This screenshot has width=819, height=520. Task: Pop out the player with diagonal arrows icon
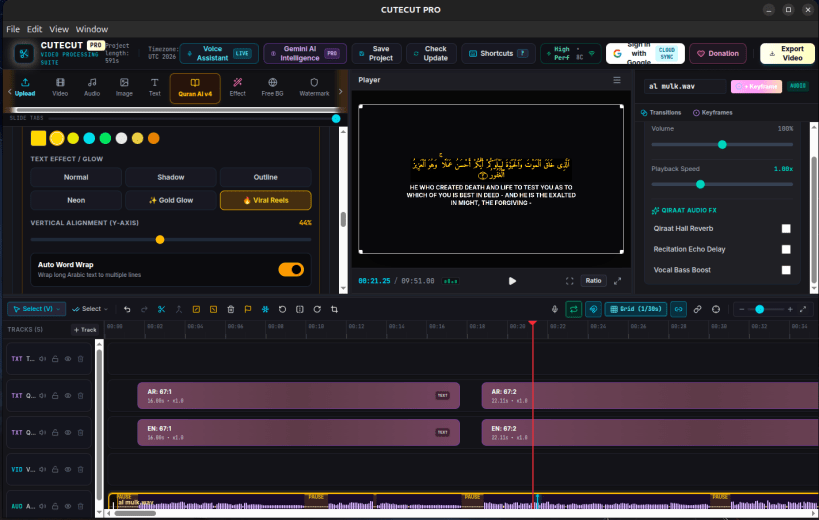617,281
